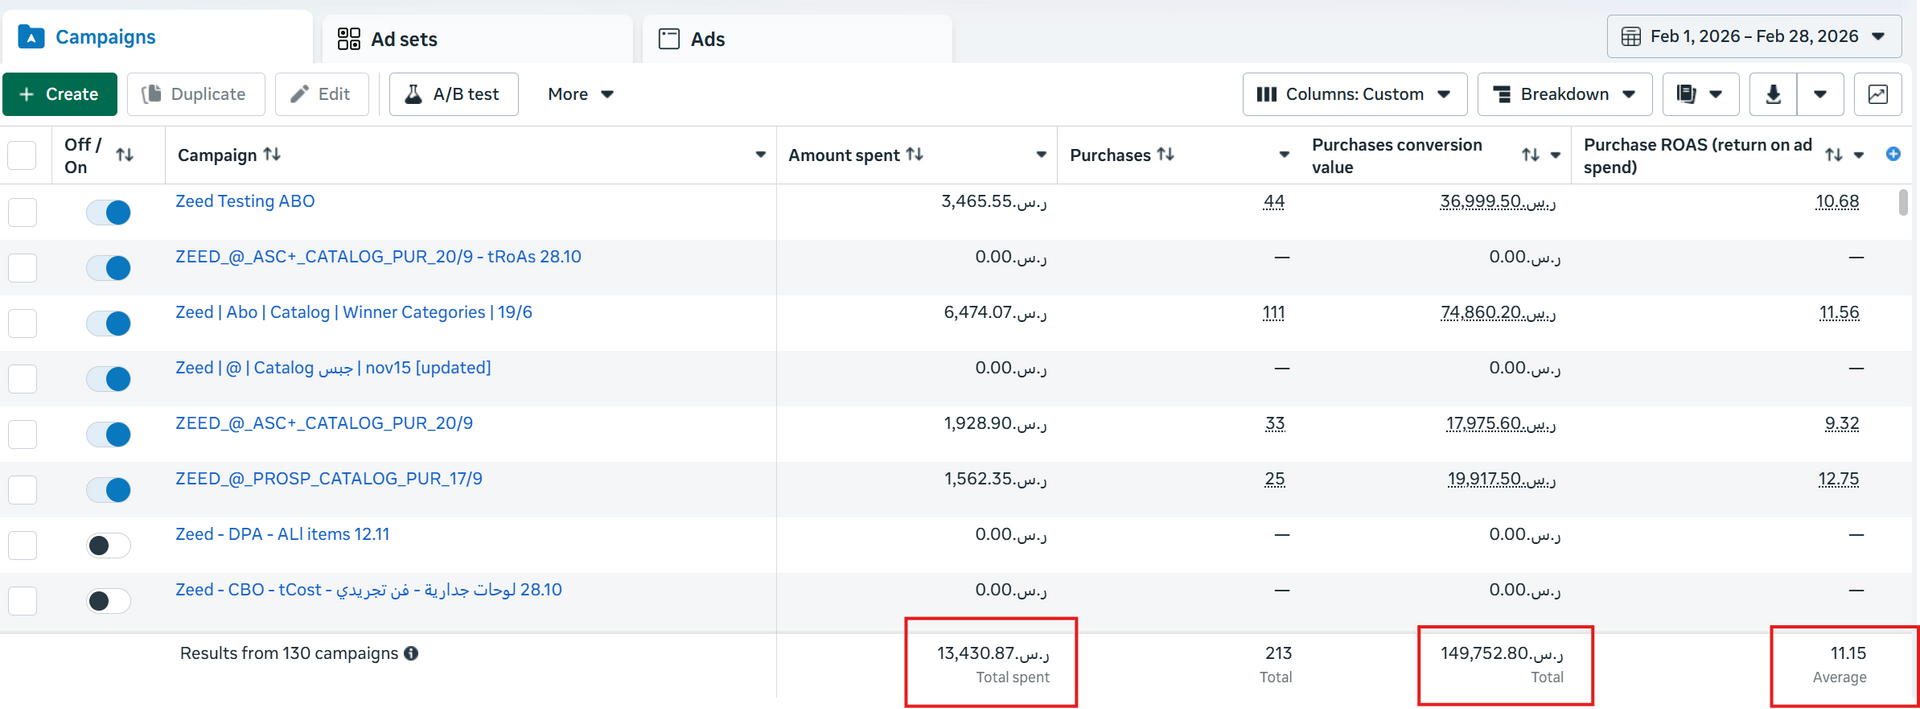Screen dimensions: 1920x709
Task: Toggle ZEED_@_PROSP_CATALOG_PUR_17/9 campaign switch
Action: coord(108,490)
